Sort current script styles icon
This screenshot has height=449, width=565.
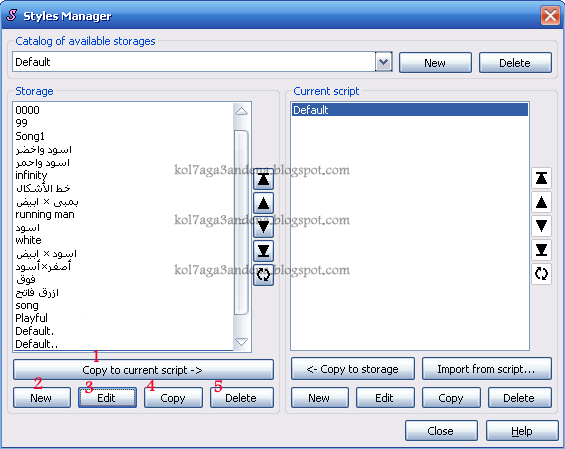[541, 274]
